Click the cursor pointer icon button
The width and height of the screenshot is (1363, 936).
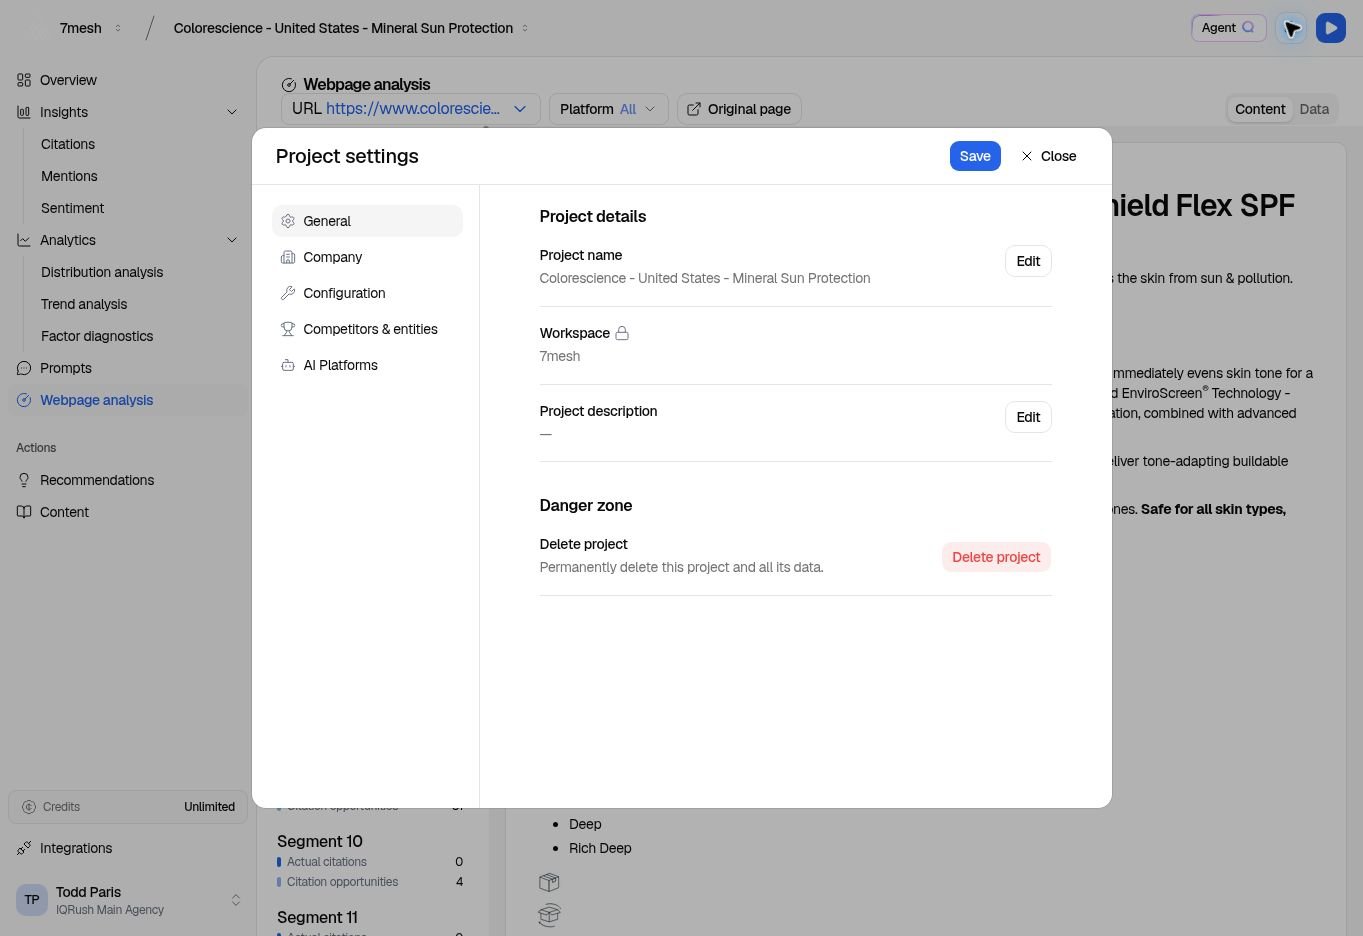point(1291,28)
